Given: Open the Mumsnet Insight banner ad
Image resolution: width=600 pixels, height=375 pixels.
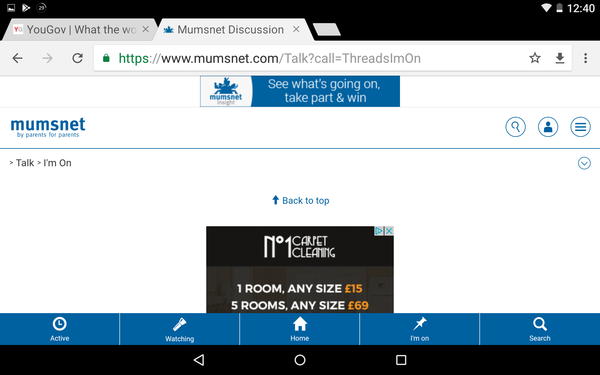Looking at the screenshot, I should (x=300, y=91).
